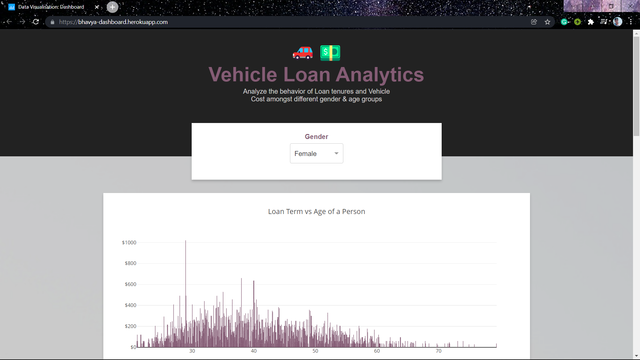Go forward with the browser forward arrow

point(22,22)
